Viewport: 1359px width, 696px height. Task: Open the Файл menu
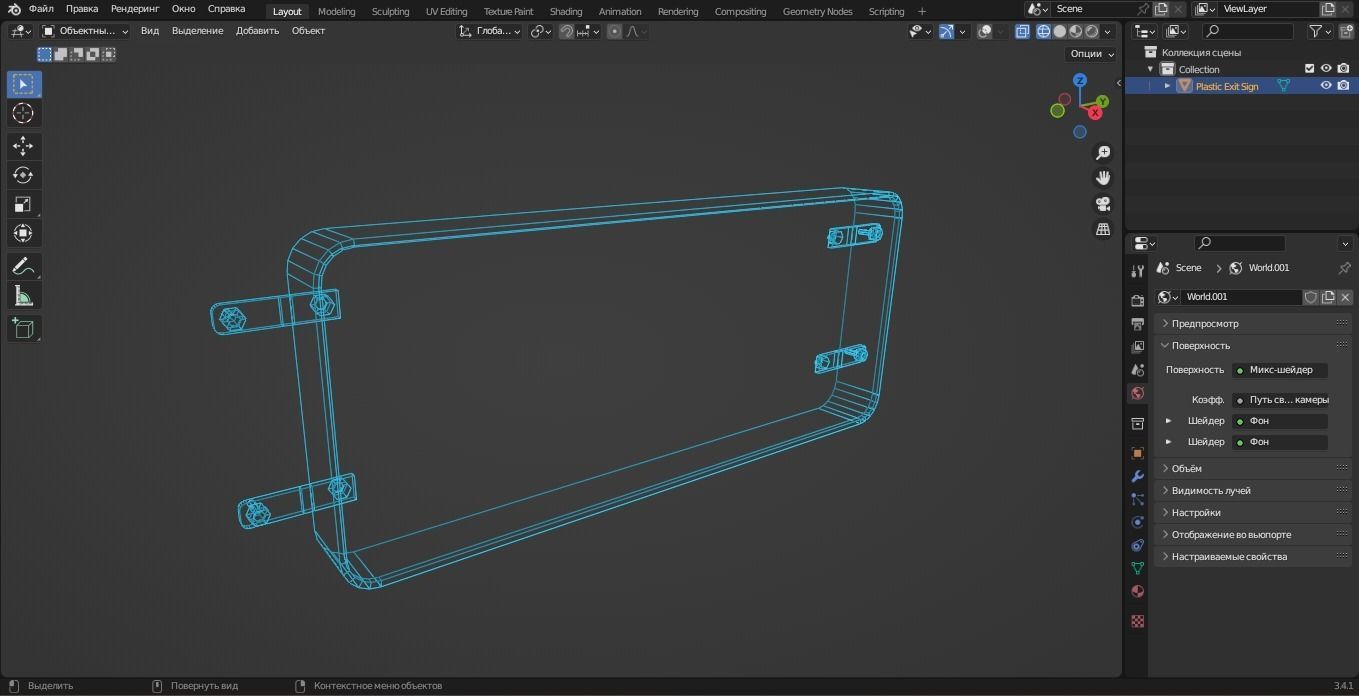coord(41,8)
